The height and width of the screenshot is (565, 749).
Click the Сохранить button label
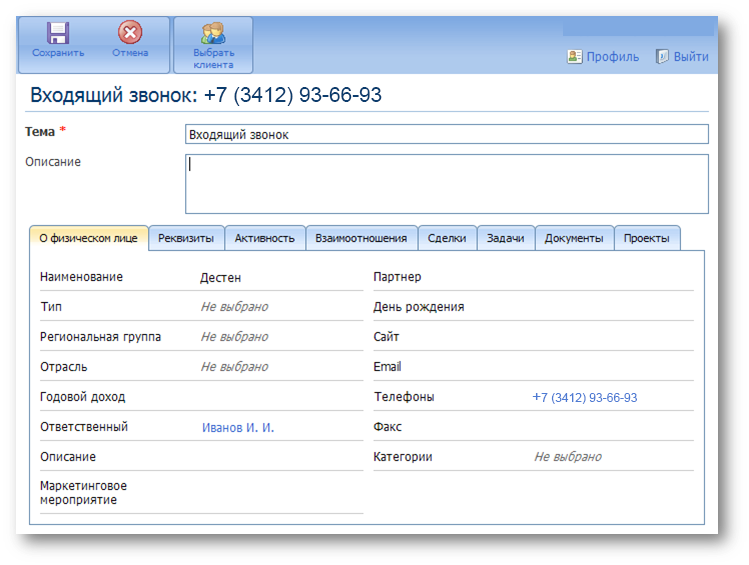coord(58,53)
